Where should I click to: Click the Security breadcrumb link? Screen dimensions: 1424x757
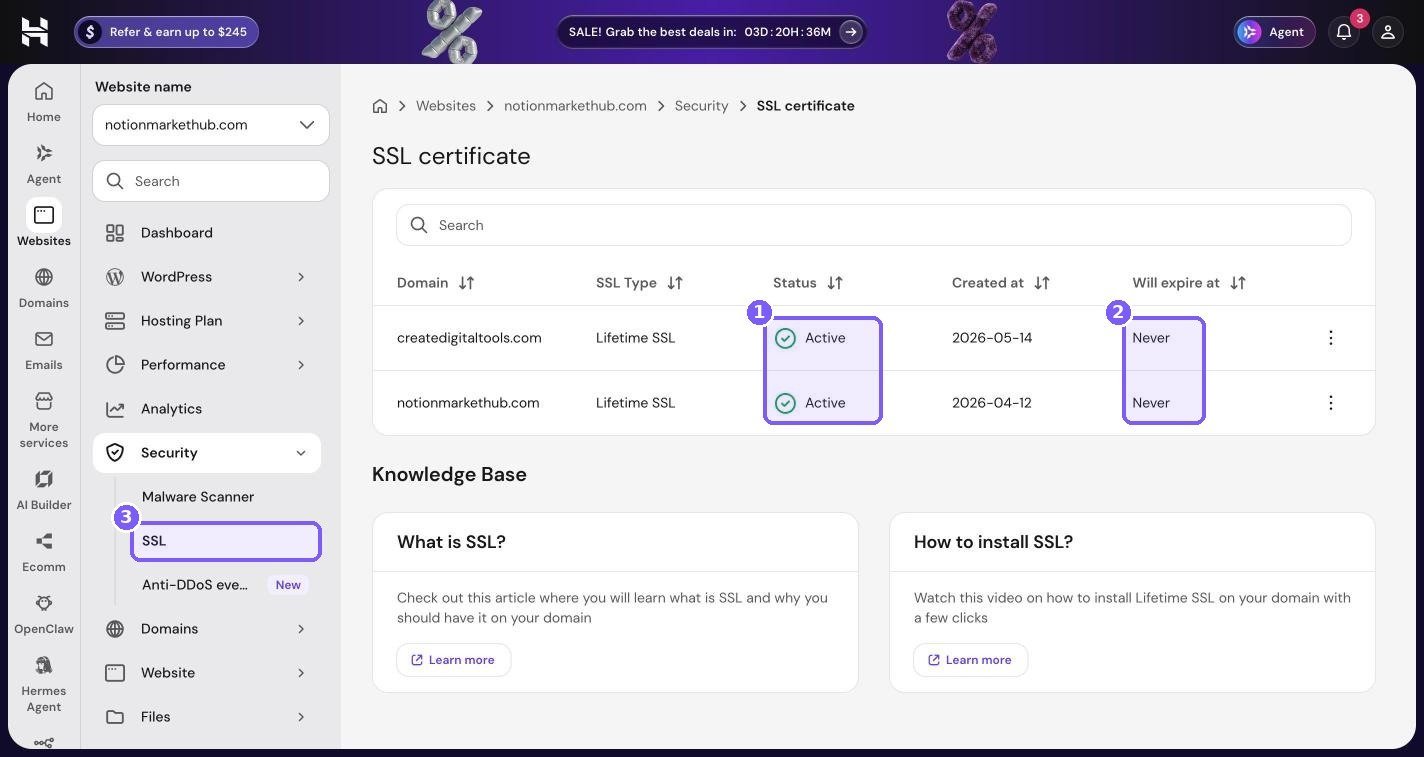(701, 106)
